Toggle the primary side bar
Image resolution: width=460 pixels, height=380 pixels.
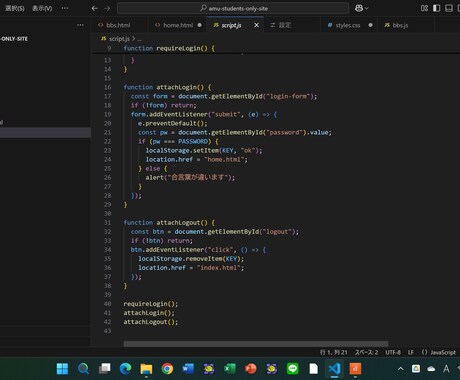coord(437,8)
